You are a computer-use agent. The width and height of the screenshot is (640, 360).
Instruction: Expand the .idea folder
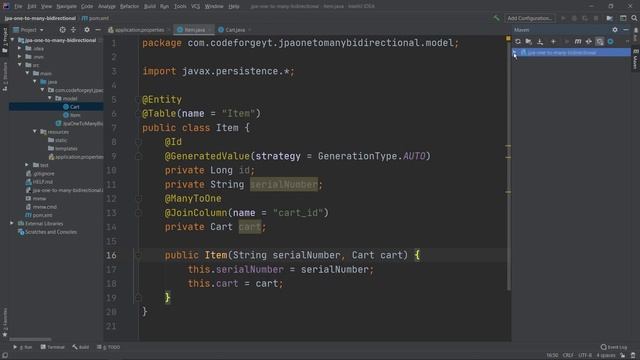[x=20, y=48]
